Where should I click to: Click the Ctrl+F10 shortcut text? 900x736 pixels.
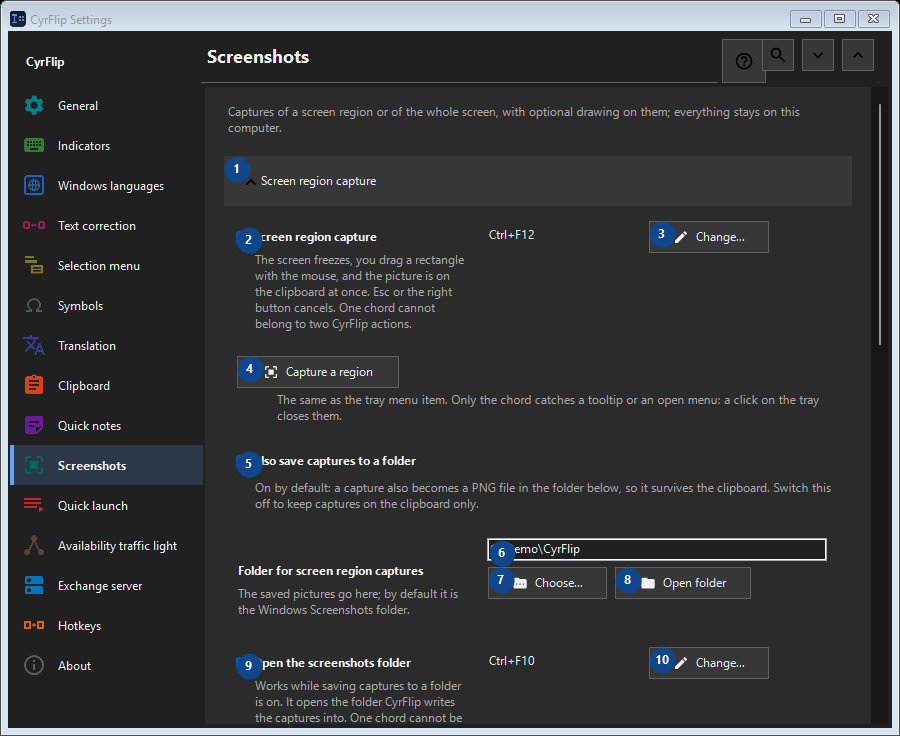pos(511,661)
